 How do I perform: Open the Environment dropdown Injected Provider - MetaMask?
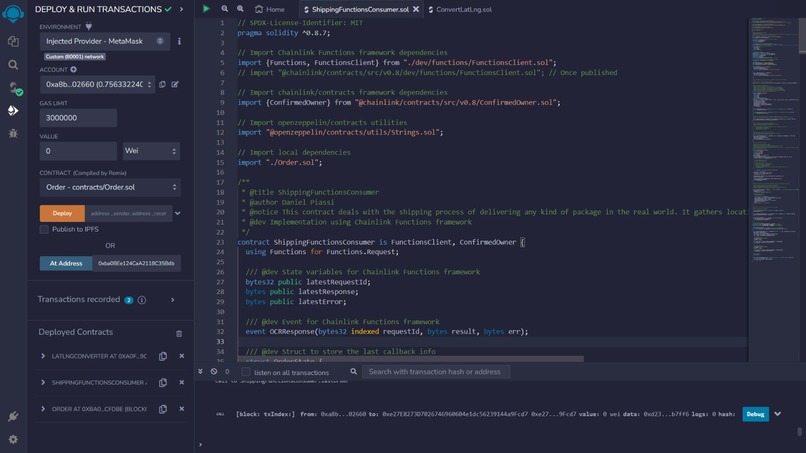click(x=105, y=41)
